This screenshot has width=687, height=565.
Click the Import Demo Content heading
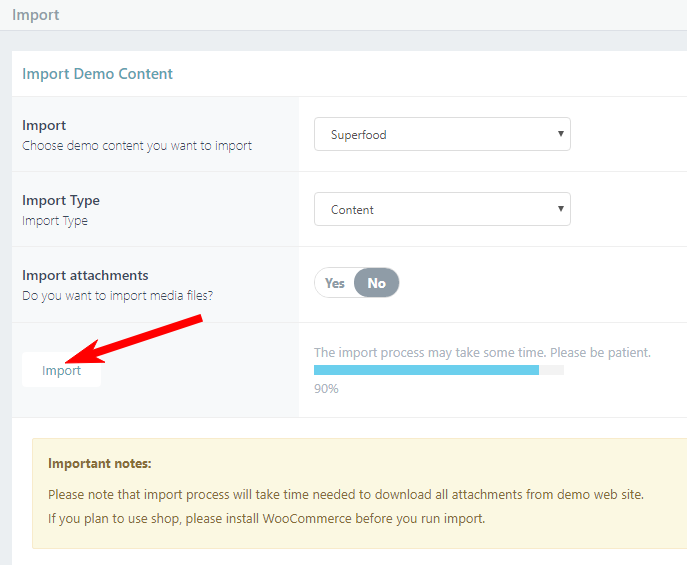click(97, 74)
